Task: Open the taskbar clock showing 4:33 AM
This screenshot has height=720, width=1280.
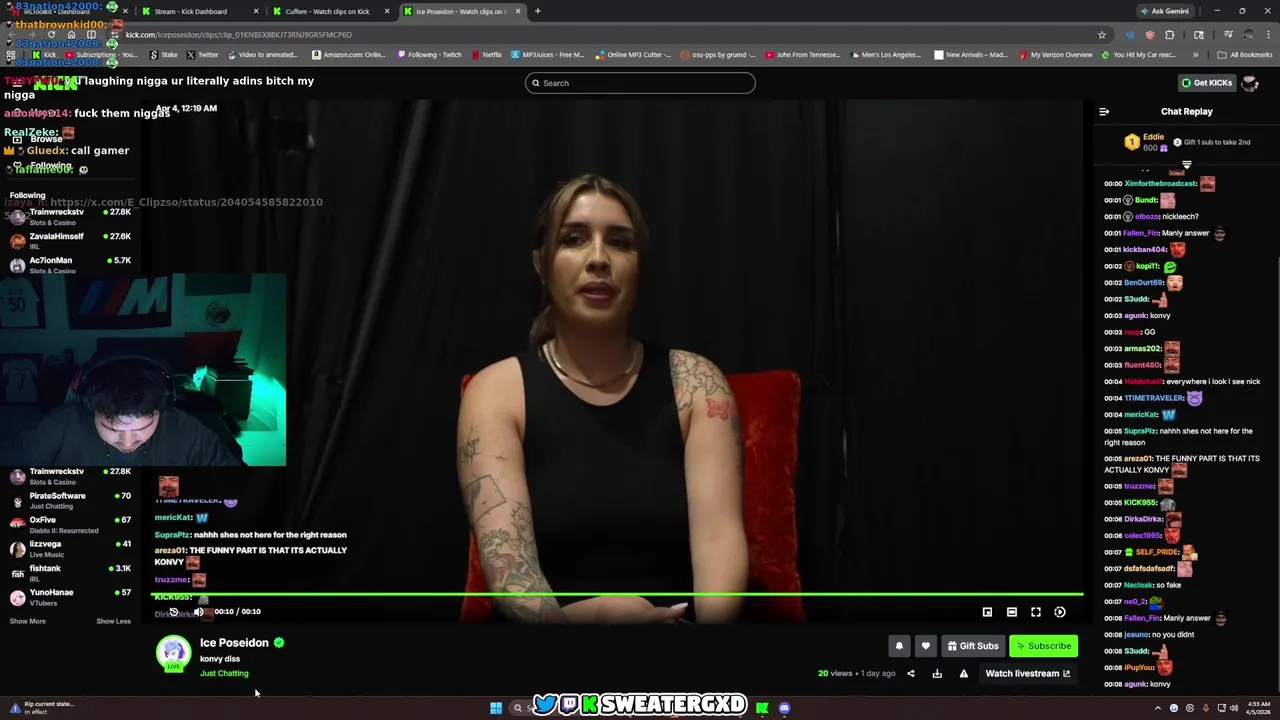Action: point(1258,708)
